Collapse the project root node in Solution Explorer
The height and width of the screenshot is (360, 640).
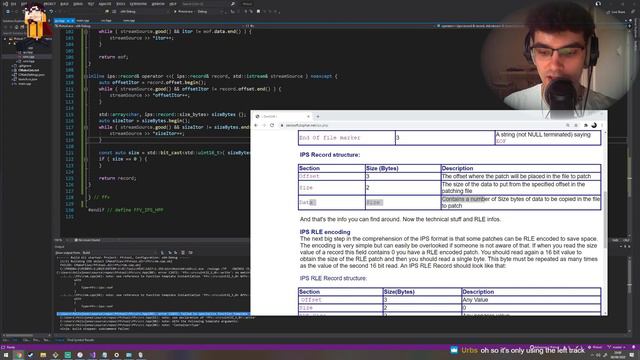[5, 39]
